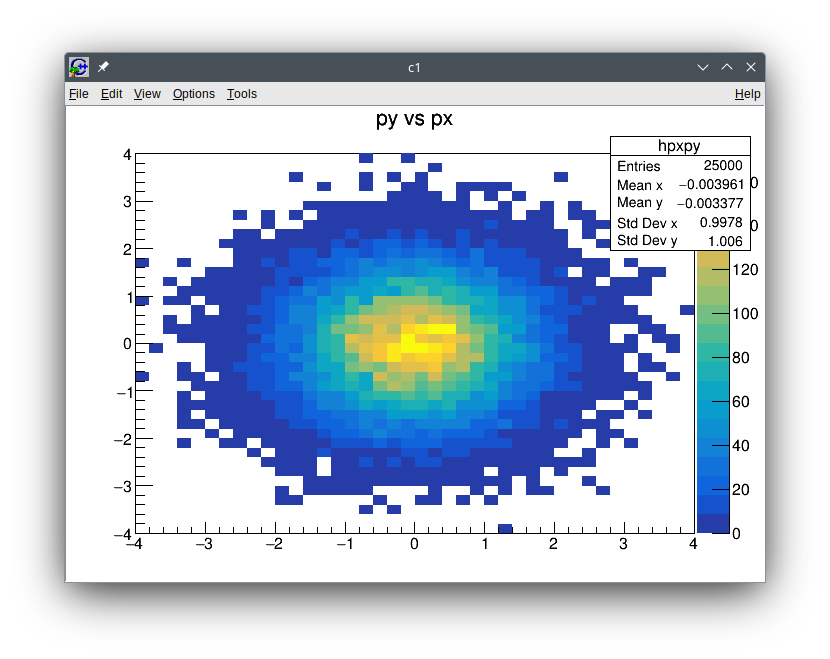Image resolution: width=830 pixels, height=659 pixels.
Task: Click the color palette near level 100
Action: pyautogui.click(x=713, y=314)
